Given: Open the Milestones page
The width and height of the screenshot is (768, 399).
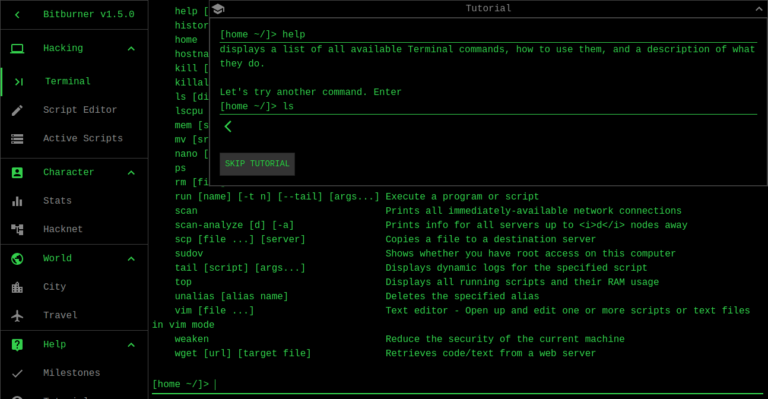Looking at the screenshot, I should [74, 373].
